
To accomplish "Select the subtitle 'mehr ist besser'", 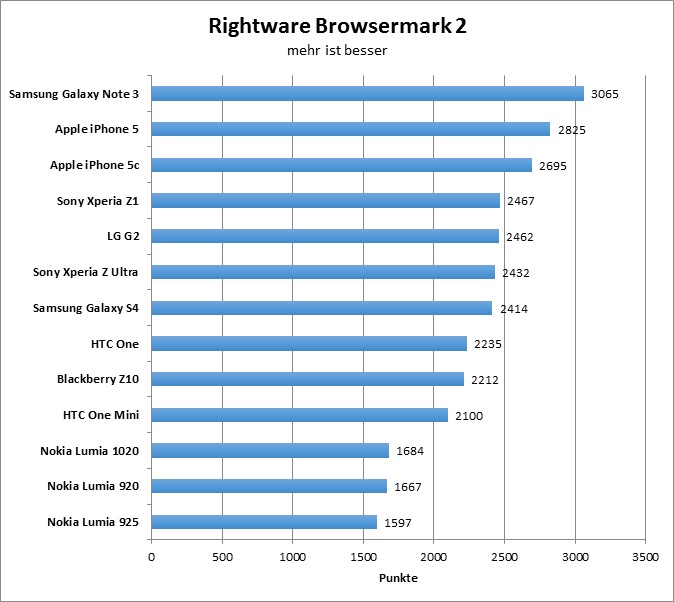I will [x=337, y=50].
